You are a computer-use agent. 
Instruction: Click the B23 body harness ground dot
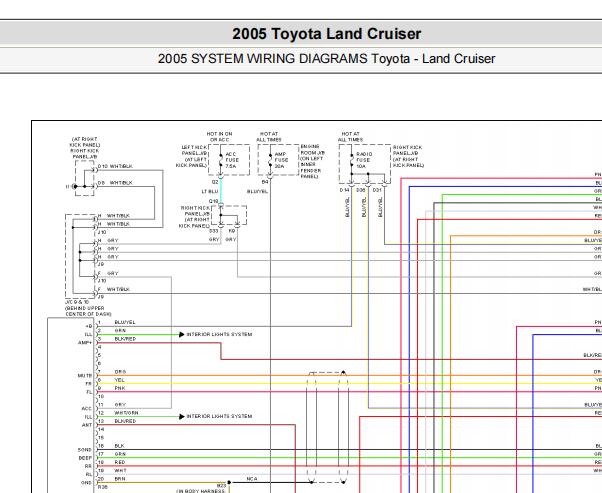click(229, 480)
